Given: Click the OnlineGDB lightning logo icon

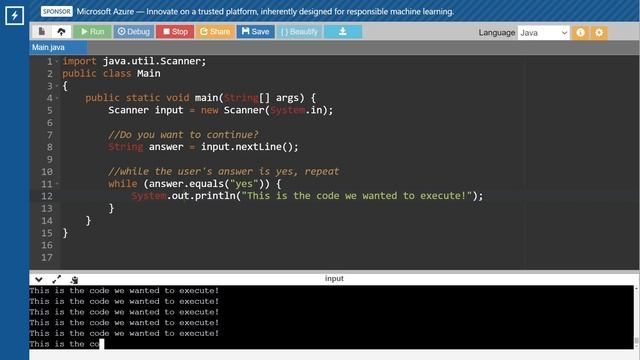Looking at the screenshot, I should tap(14, 16).
